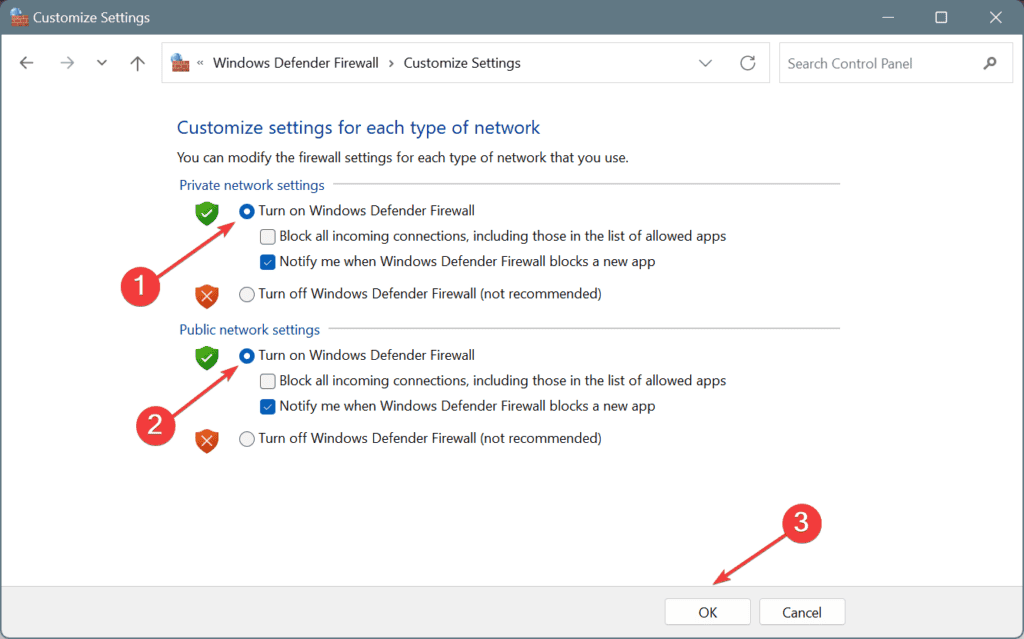
Task: Go up one level with up arrow
Action: (137, 63)
